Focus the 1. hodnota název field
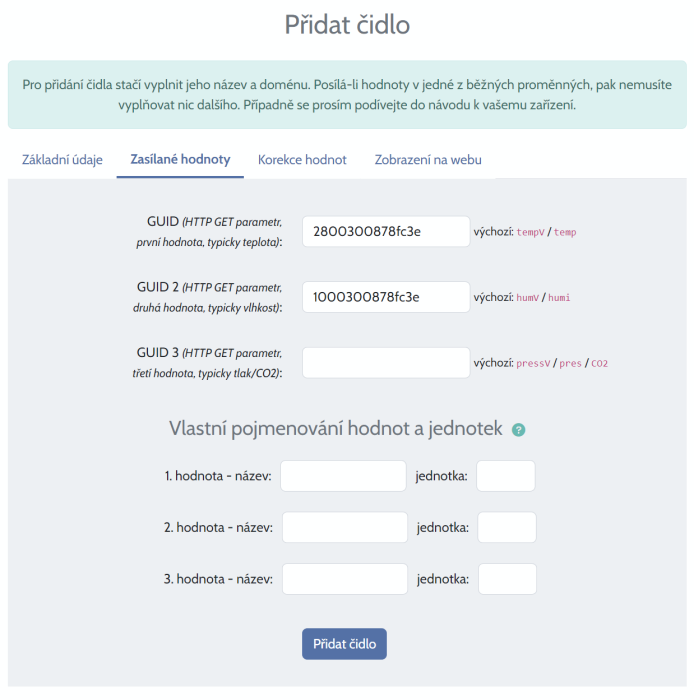The image size is (694, 700). tap(343, 476)
